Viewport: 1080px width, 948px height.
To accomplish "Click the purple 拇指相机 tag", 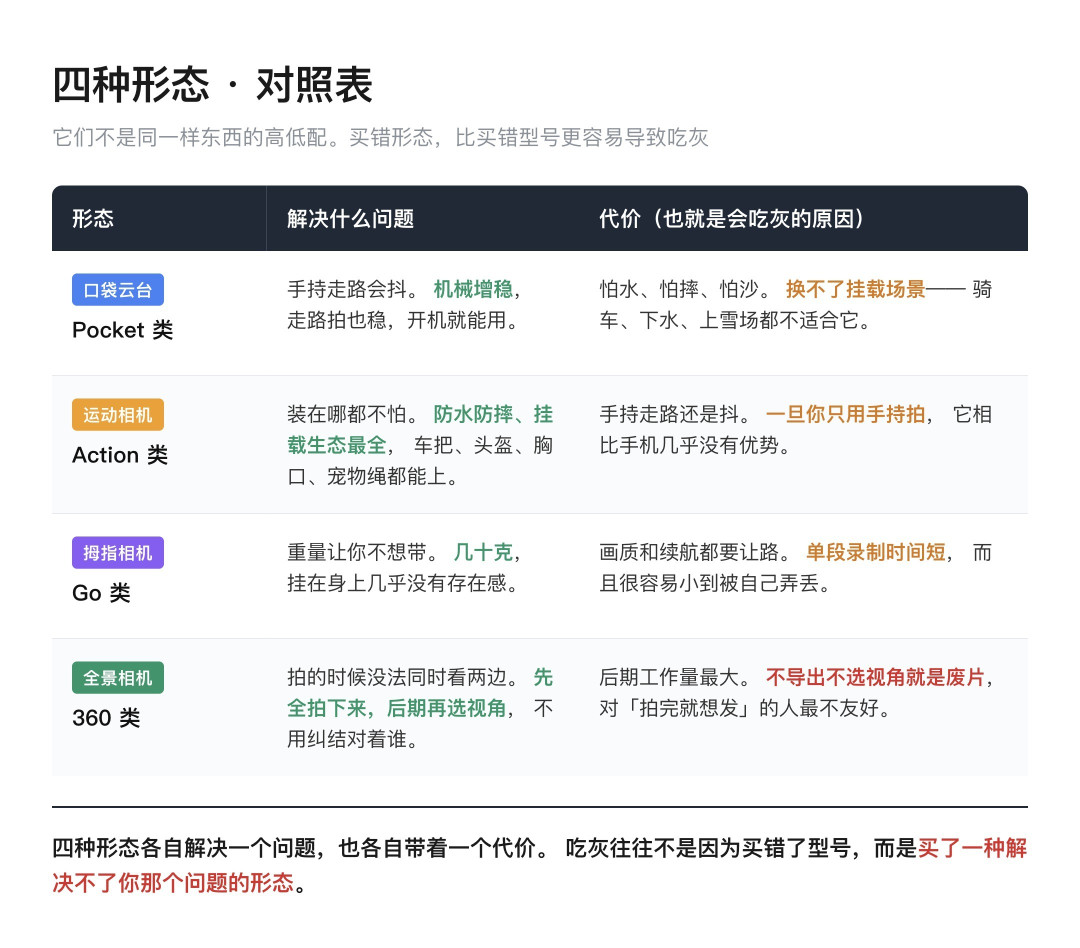I will 118,553.
